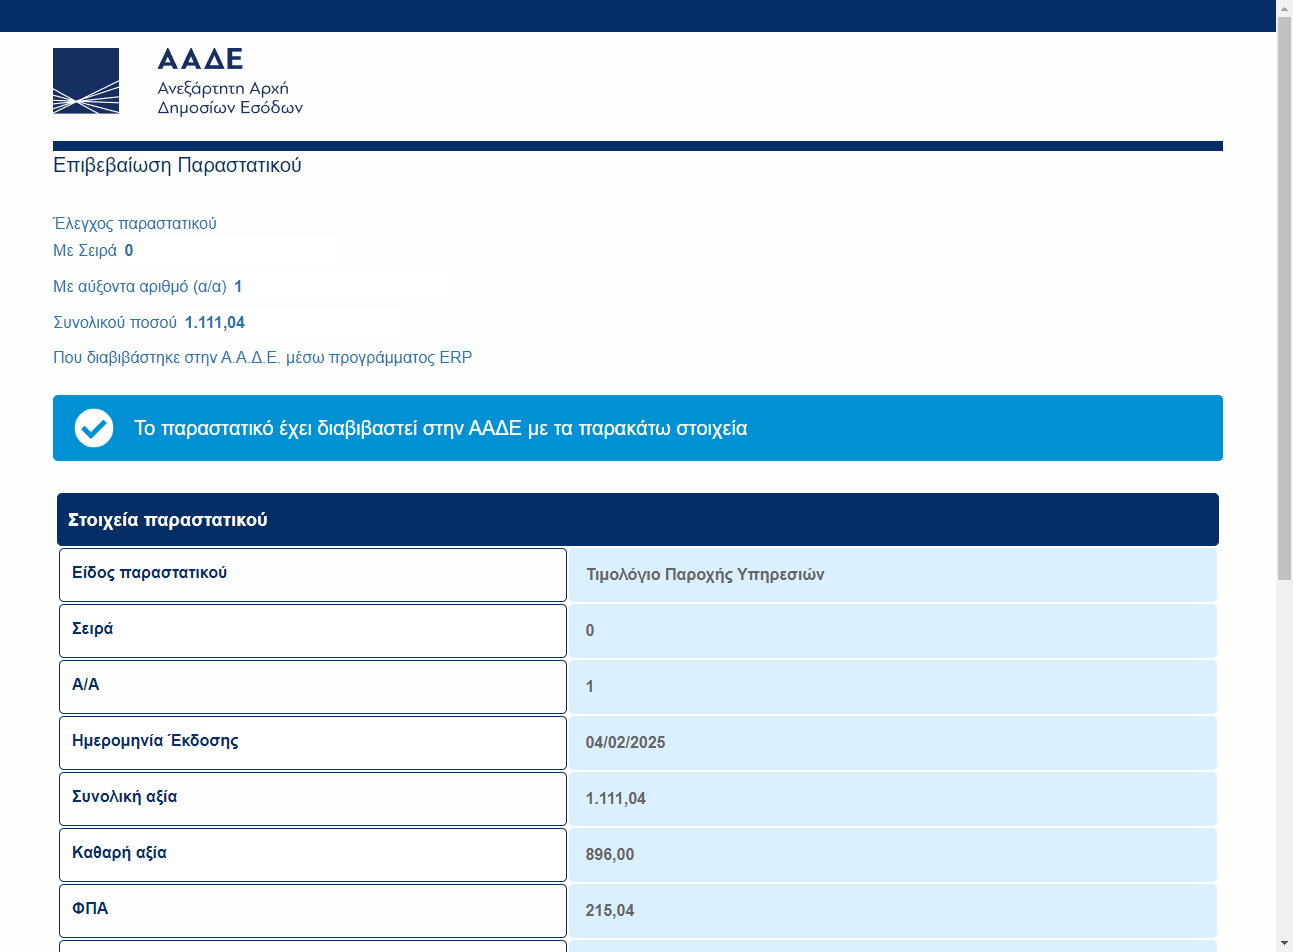
Task: Click the ΑΑΔΕ logo emblem
Action: [86, 81]
